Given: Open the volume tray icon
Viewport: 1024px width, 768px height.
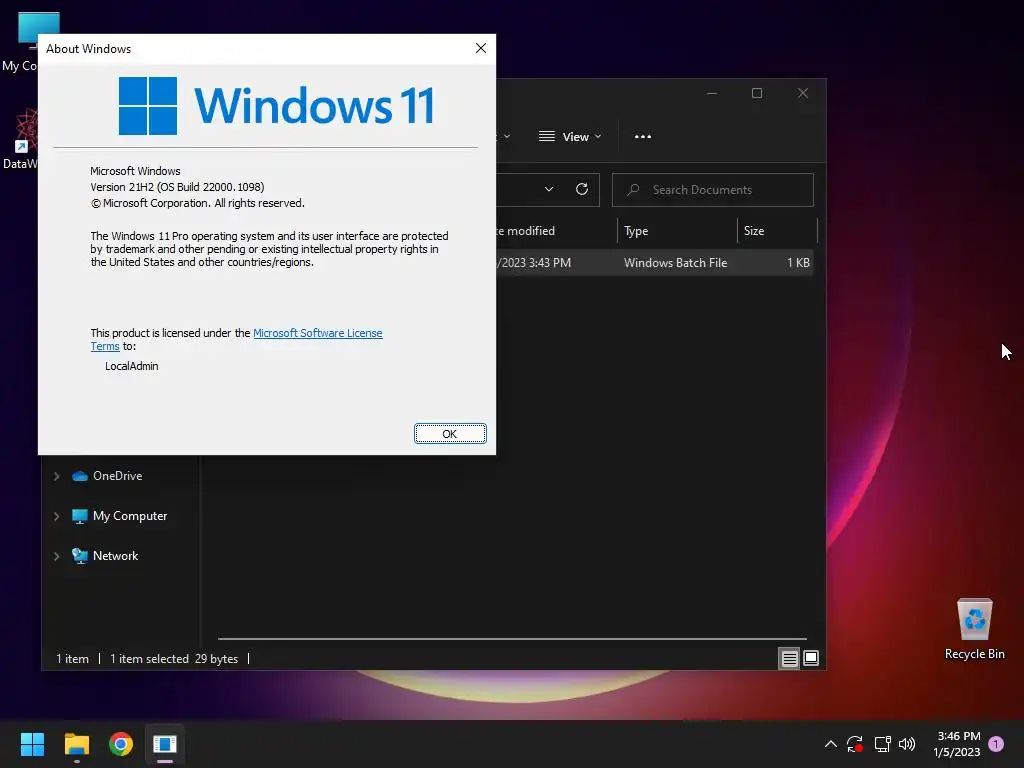Looking at the screenshot, I should point(907,744).
